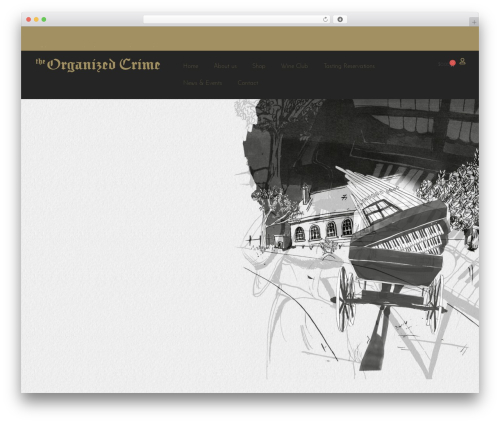Visit News & Events page
The image size is (500, 423).
[x=203, y=83]
